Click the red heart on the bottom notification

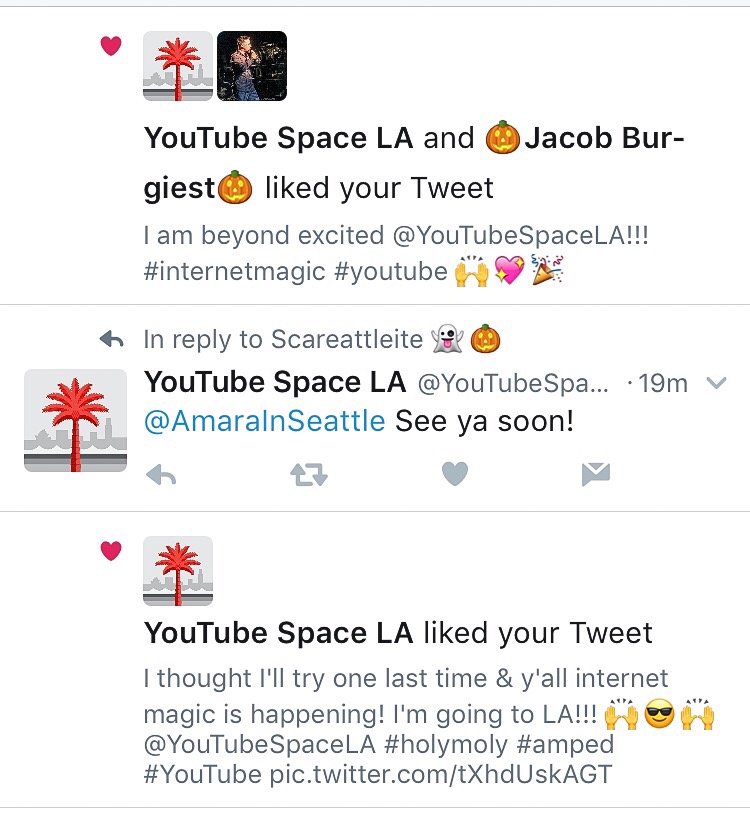[111, 551]
